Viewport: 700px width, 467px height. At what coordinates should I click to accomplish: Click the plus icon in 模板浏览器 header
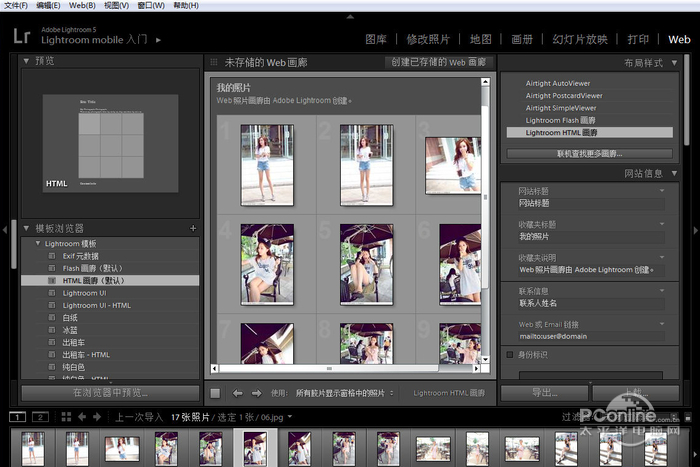point(192,228)
